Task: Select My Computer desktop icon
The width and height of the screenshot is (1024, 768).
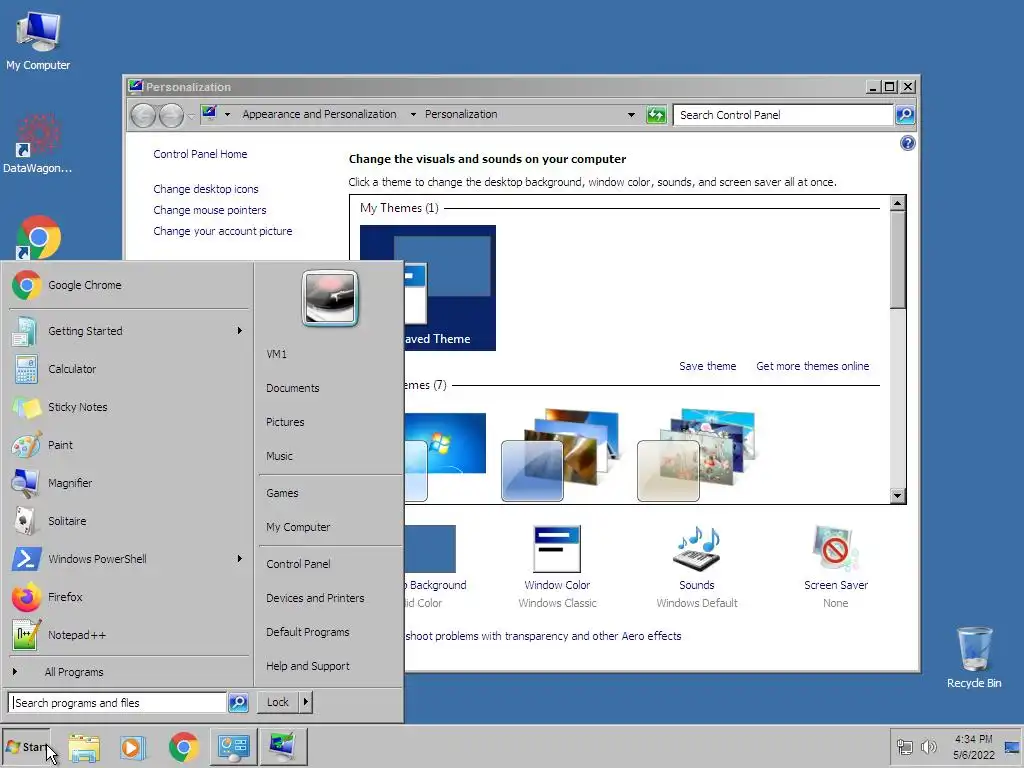Action: pyautogui.click(x=38, y=40)
